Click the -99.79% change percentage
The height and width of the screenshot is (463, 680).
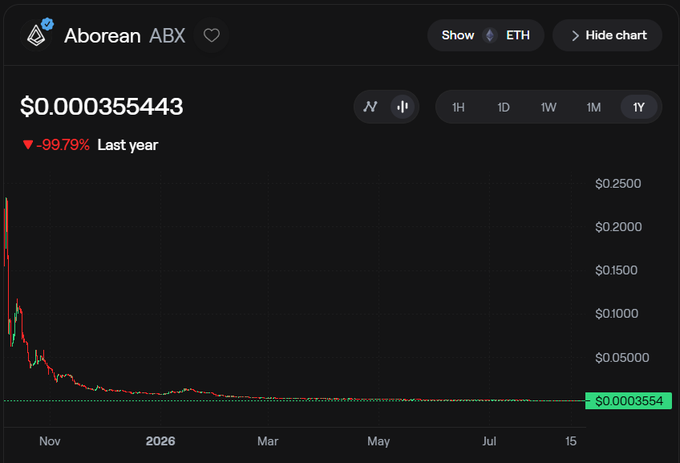(63, 145)
